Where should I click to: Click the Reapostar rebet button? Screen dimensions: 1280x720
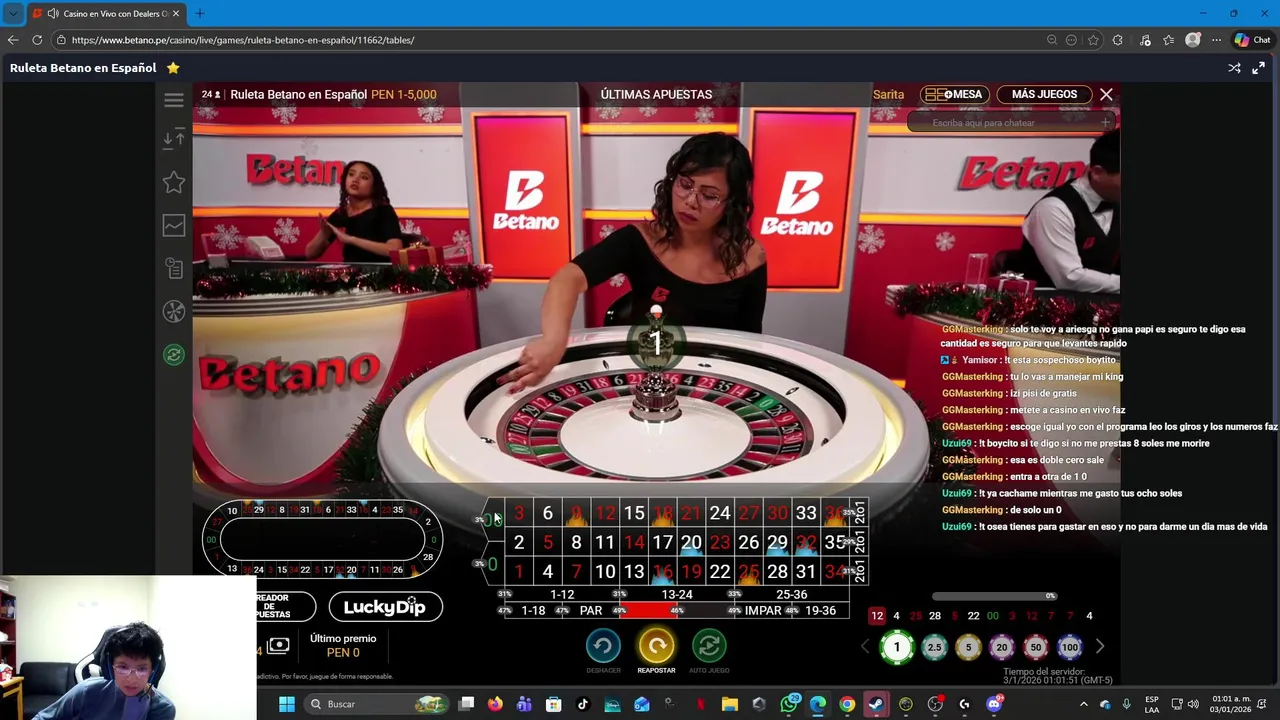(x=656, y=646)
